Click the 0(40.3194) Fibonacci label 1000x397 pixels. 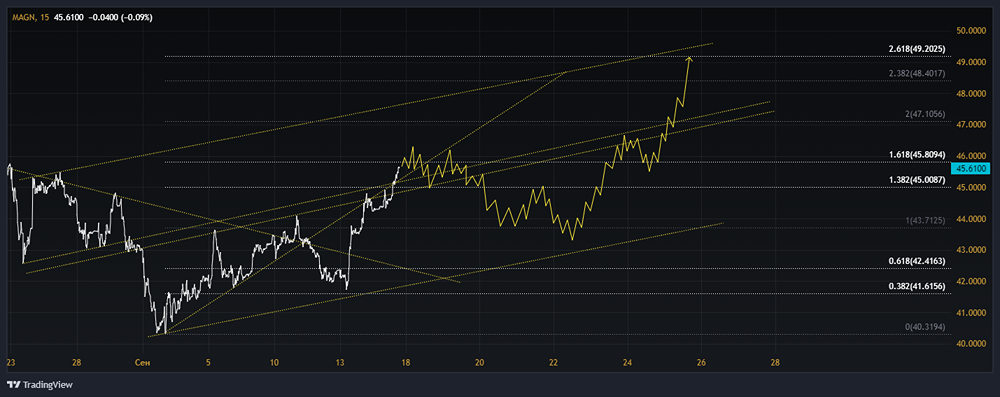(x=925, y=327)
